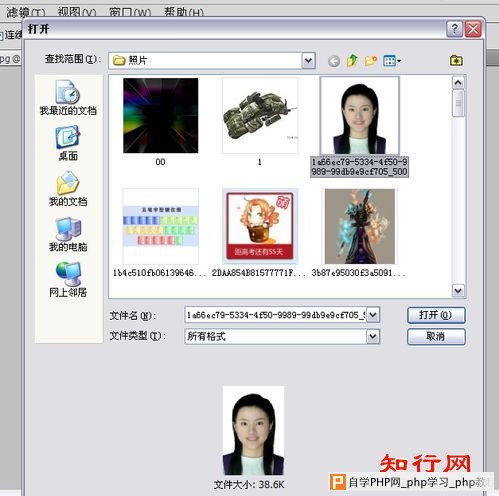Click the 取消 button

pos(436,336)
